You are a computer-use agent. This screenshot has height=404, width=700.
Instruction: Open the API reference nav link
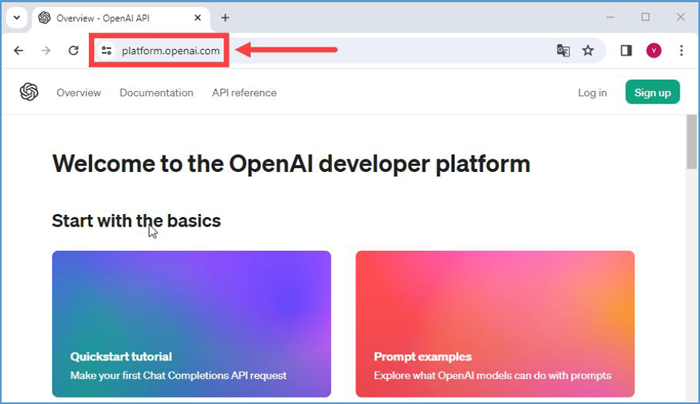[244, 93]
